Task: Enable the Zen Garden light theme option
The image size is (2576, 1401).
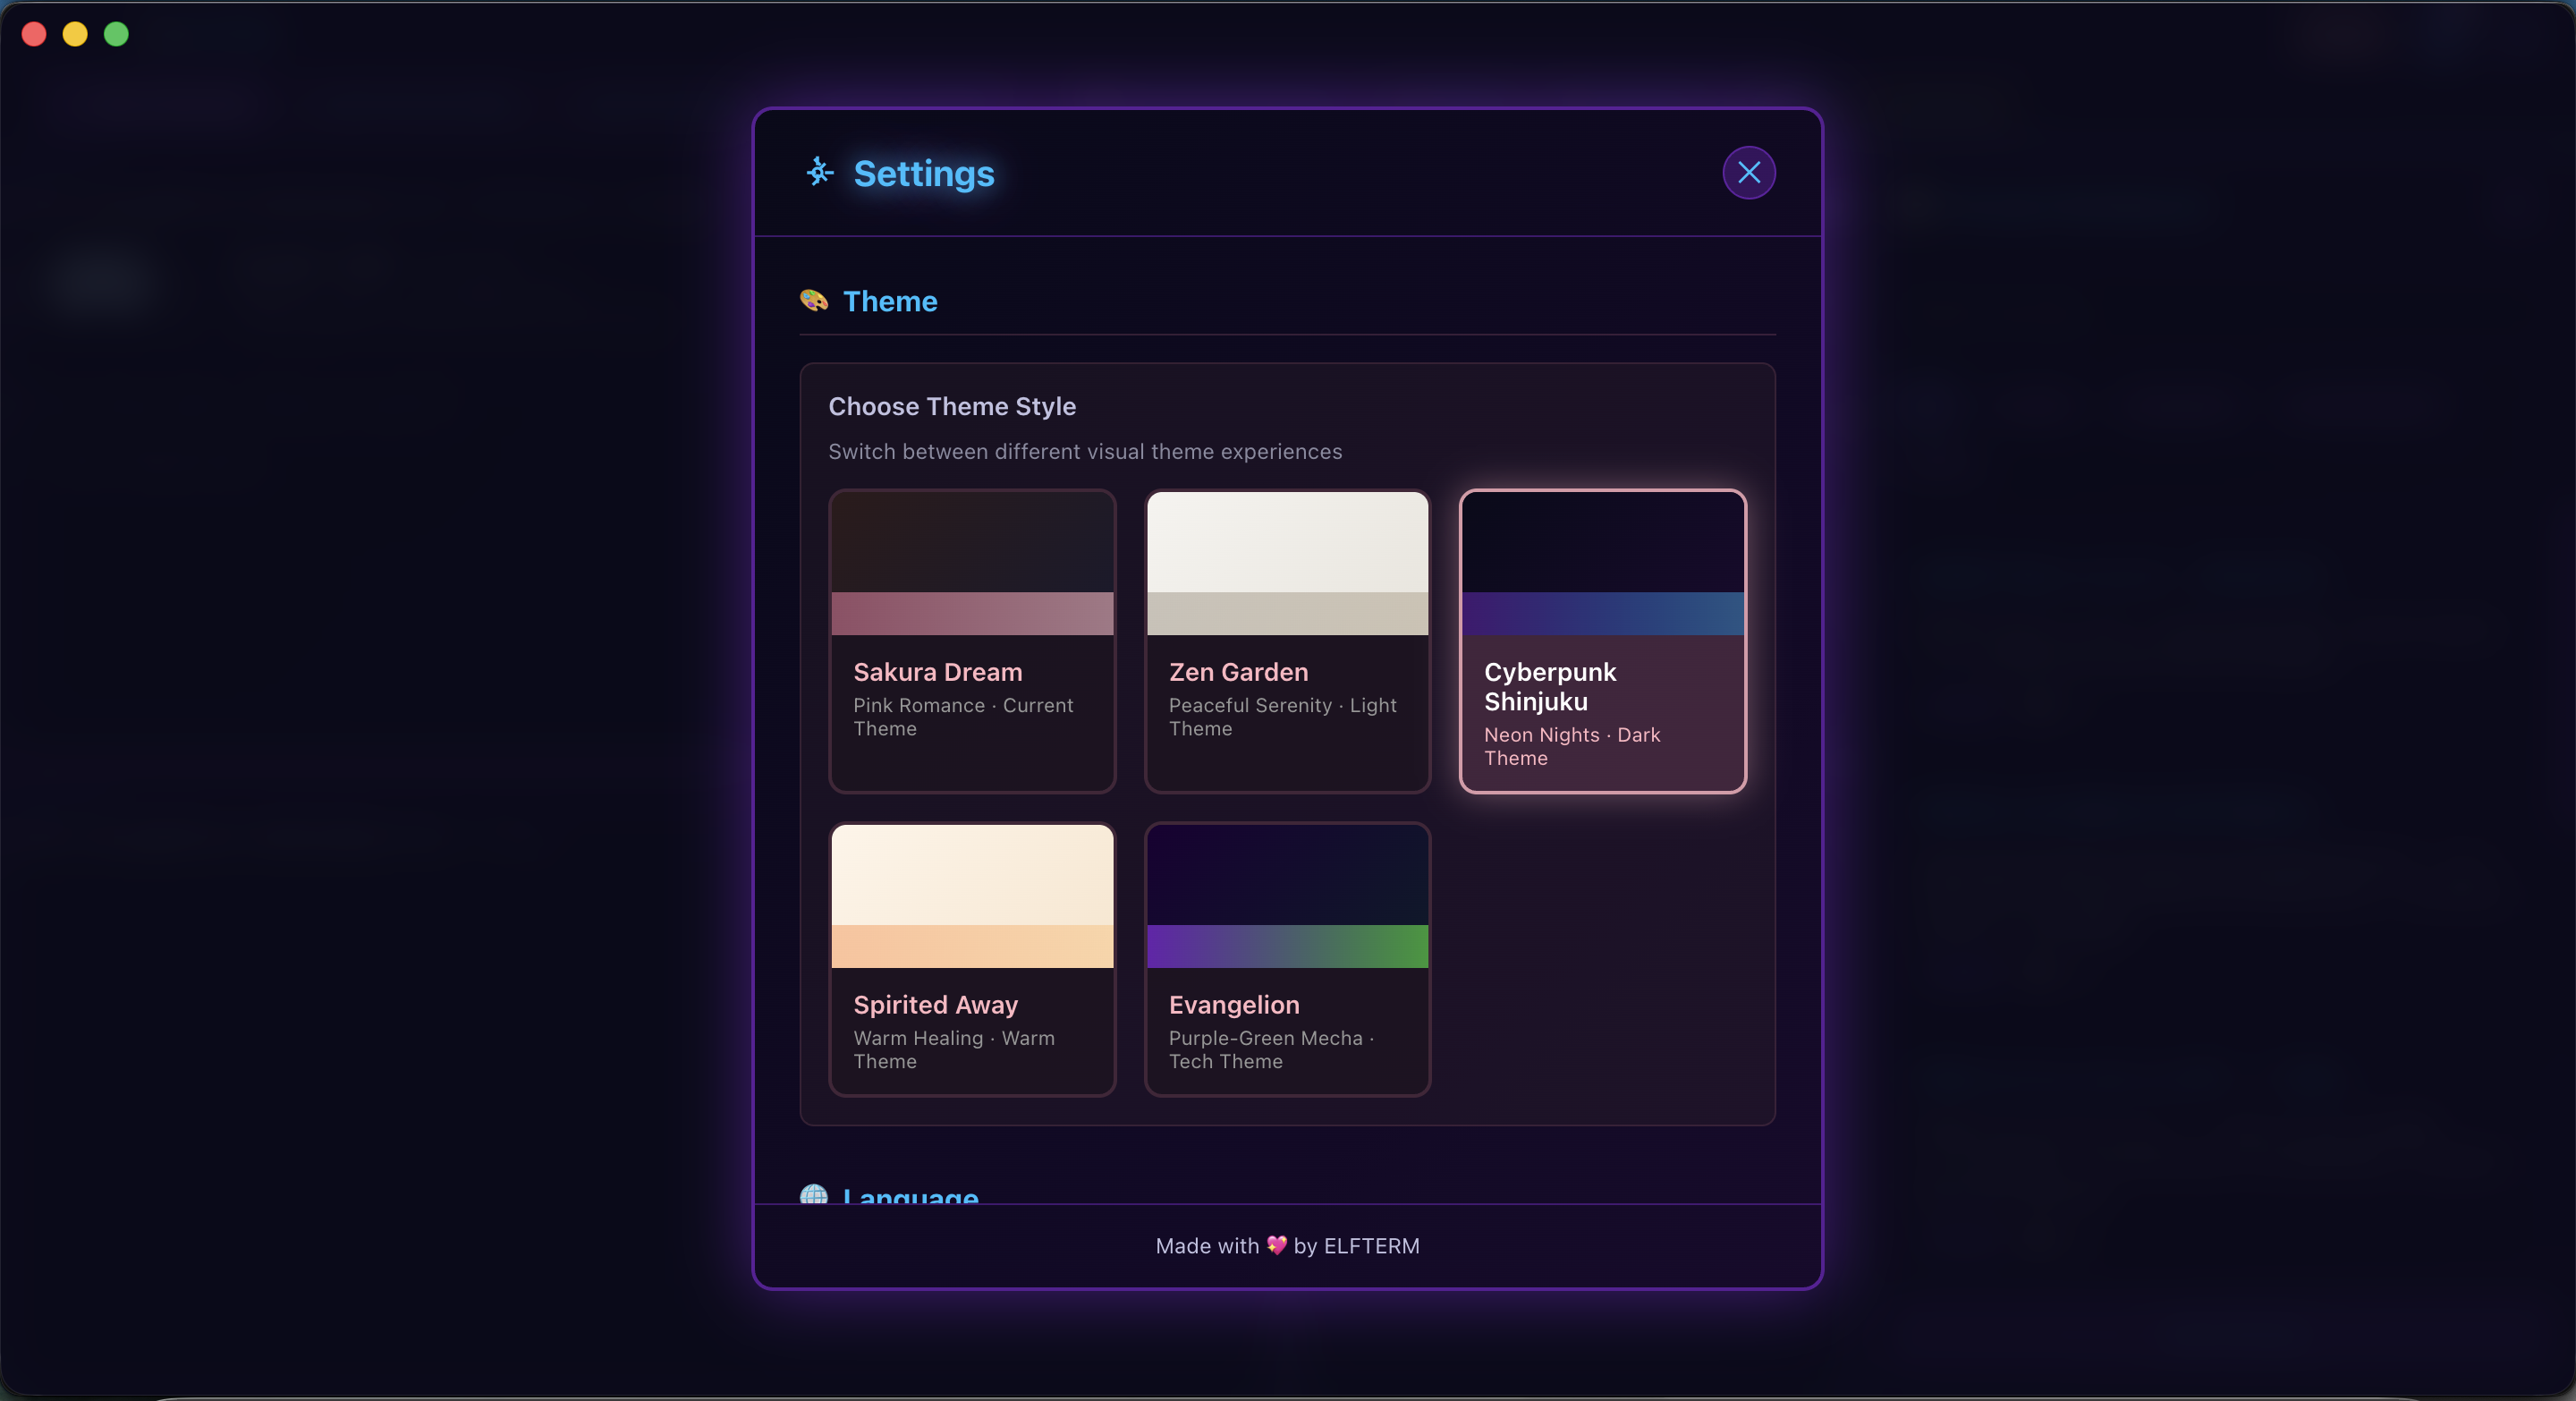Action: [1287, 641]
